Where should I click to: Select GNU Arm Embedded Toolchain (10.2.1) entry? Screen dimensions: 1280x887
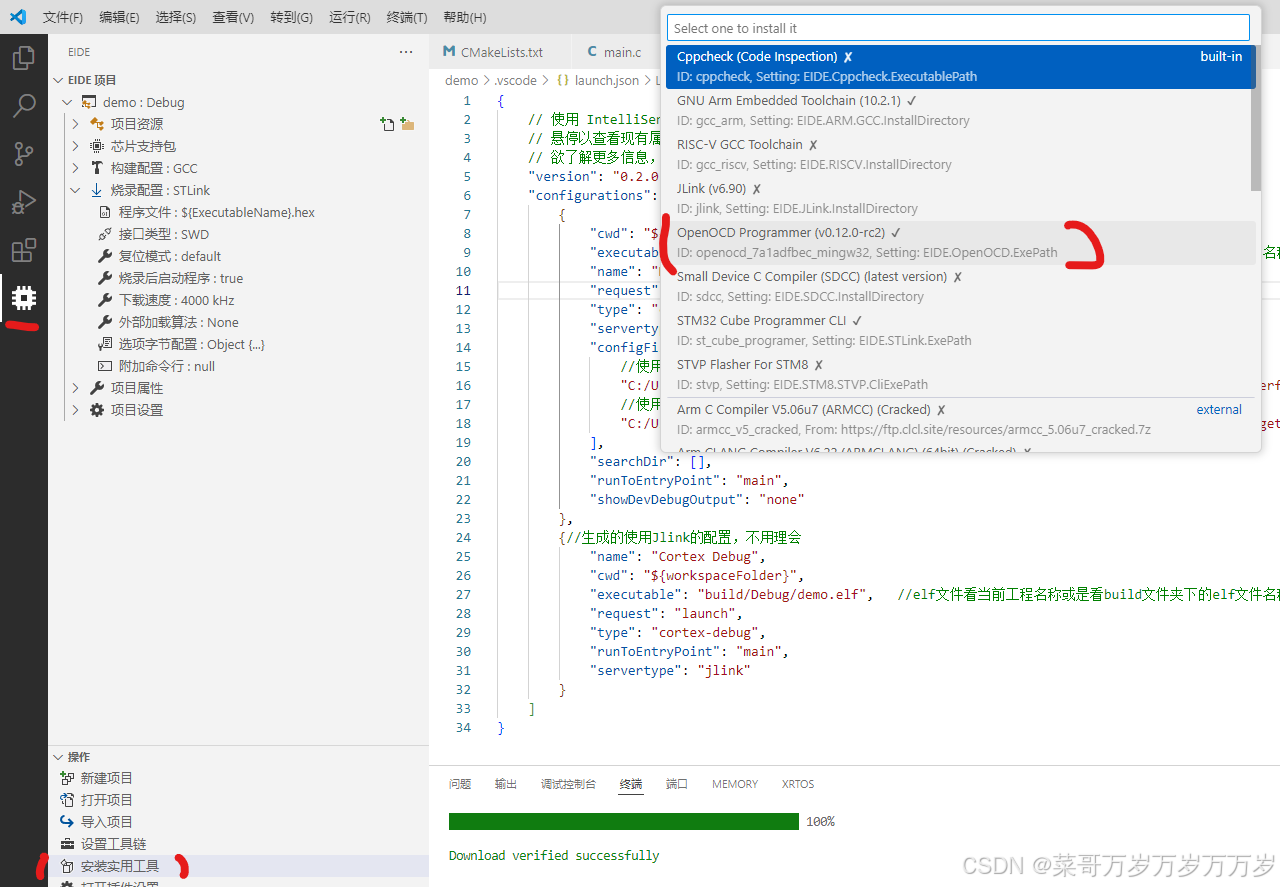pyautogui.click(x=958, y=111)
